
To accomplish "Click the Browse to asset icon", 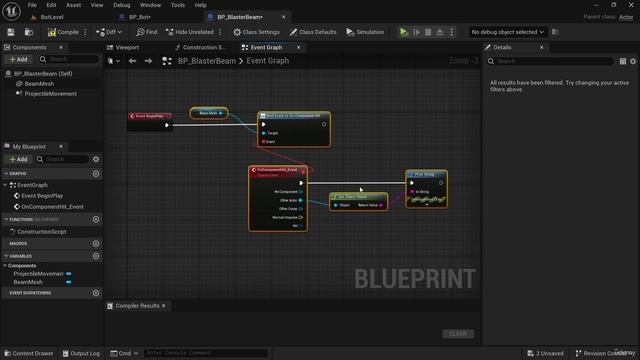I will click(x=29, y=32).
